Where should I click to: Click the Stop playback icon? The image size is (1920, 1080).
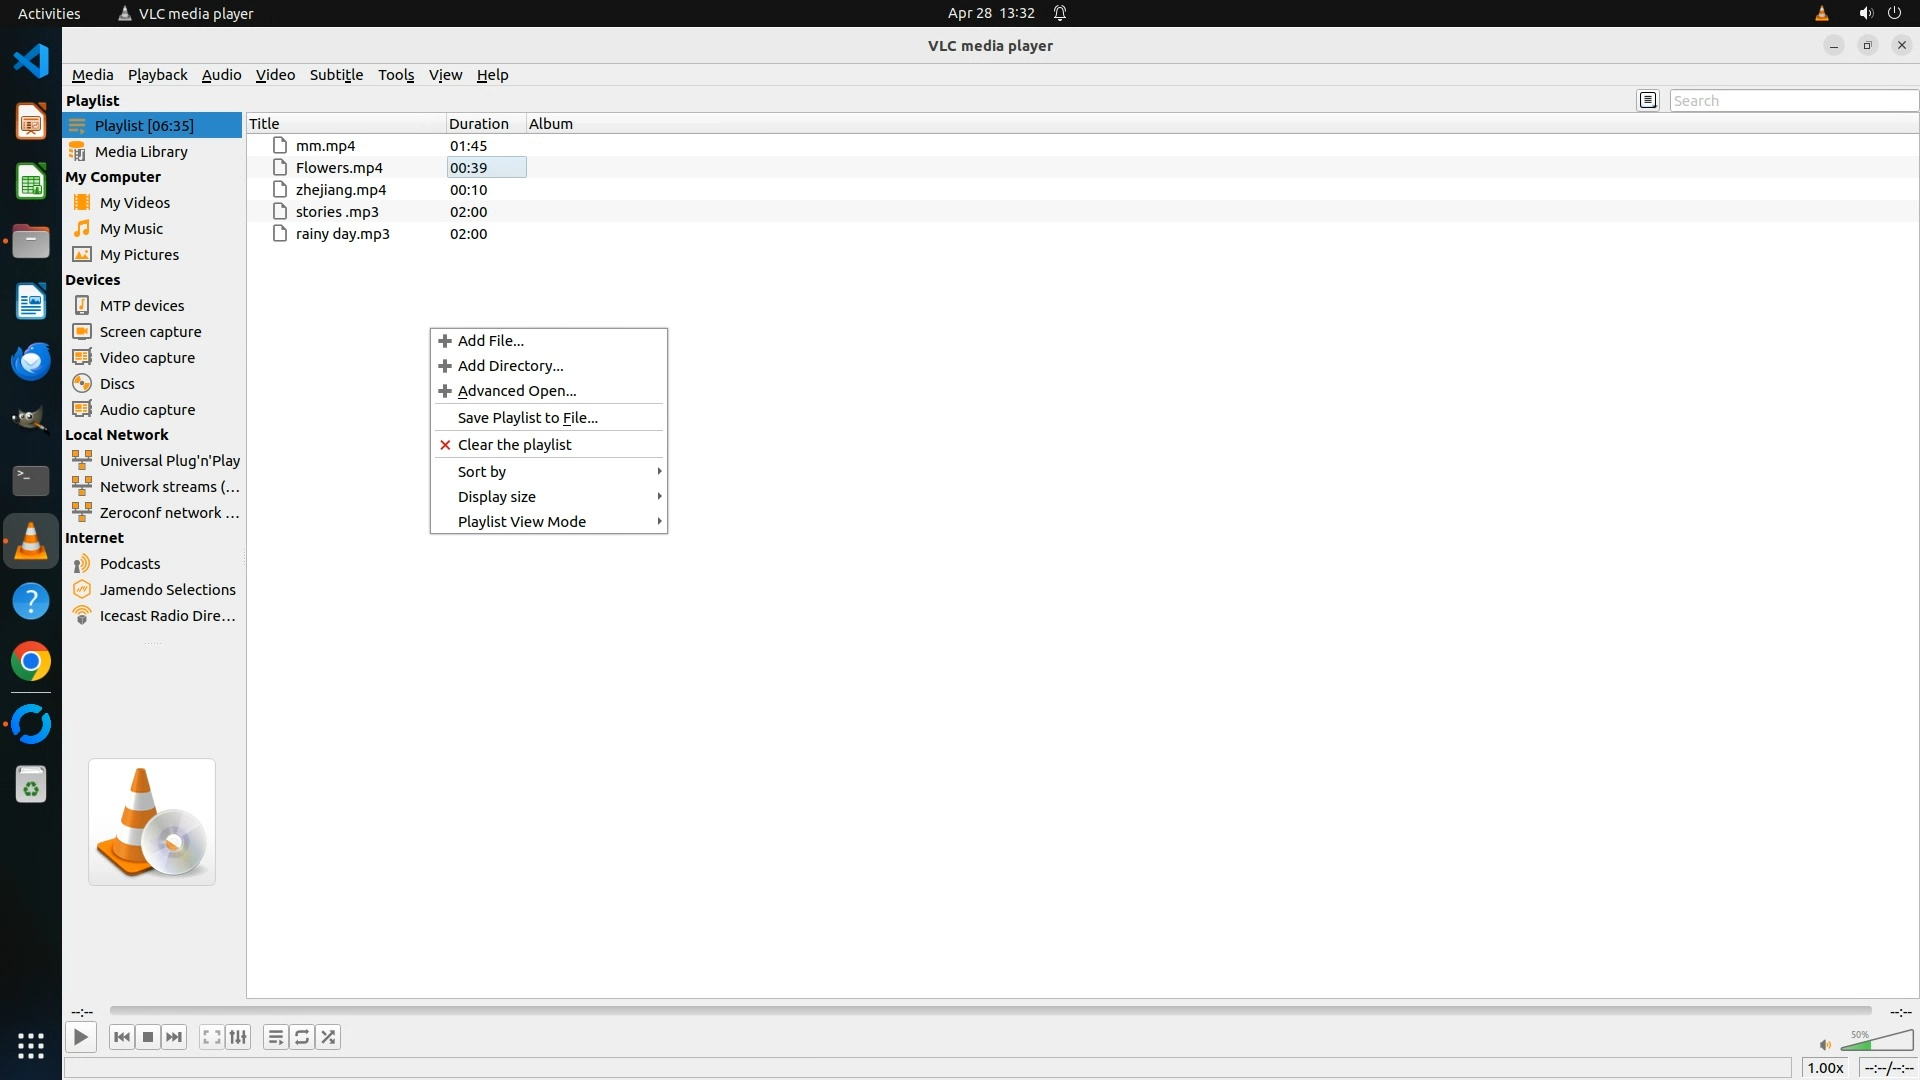coord(148,1037)
